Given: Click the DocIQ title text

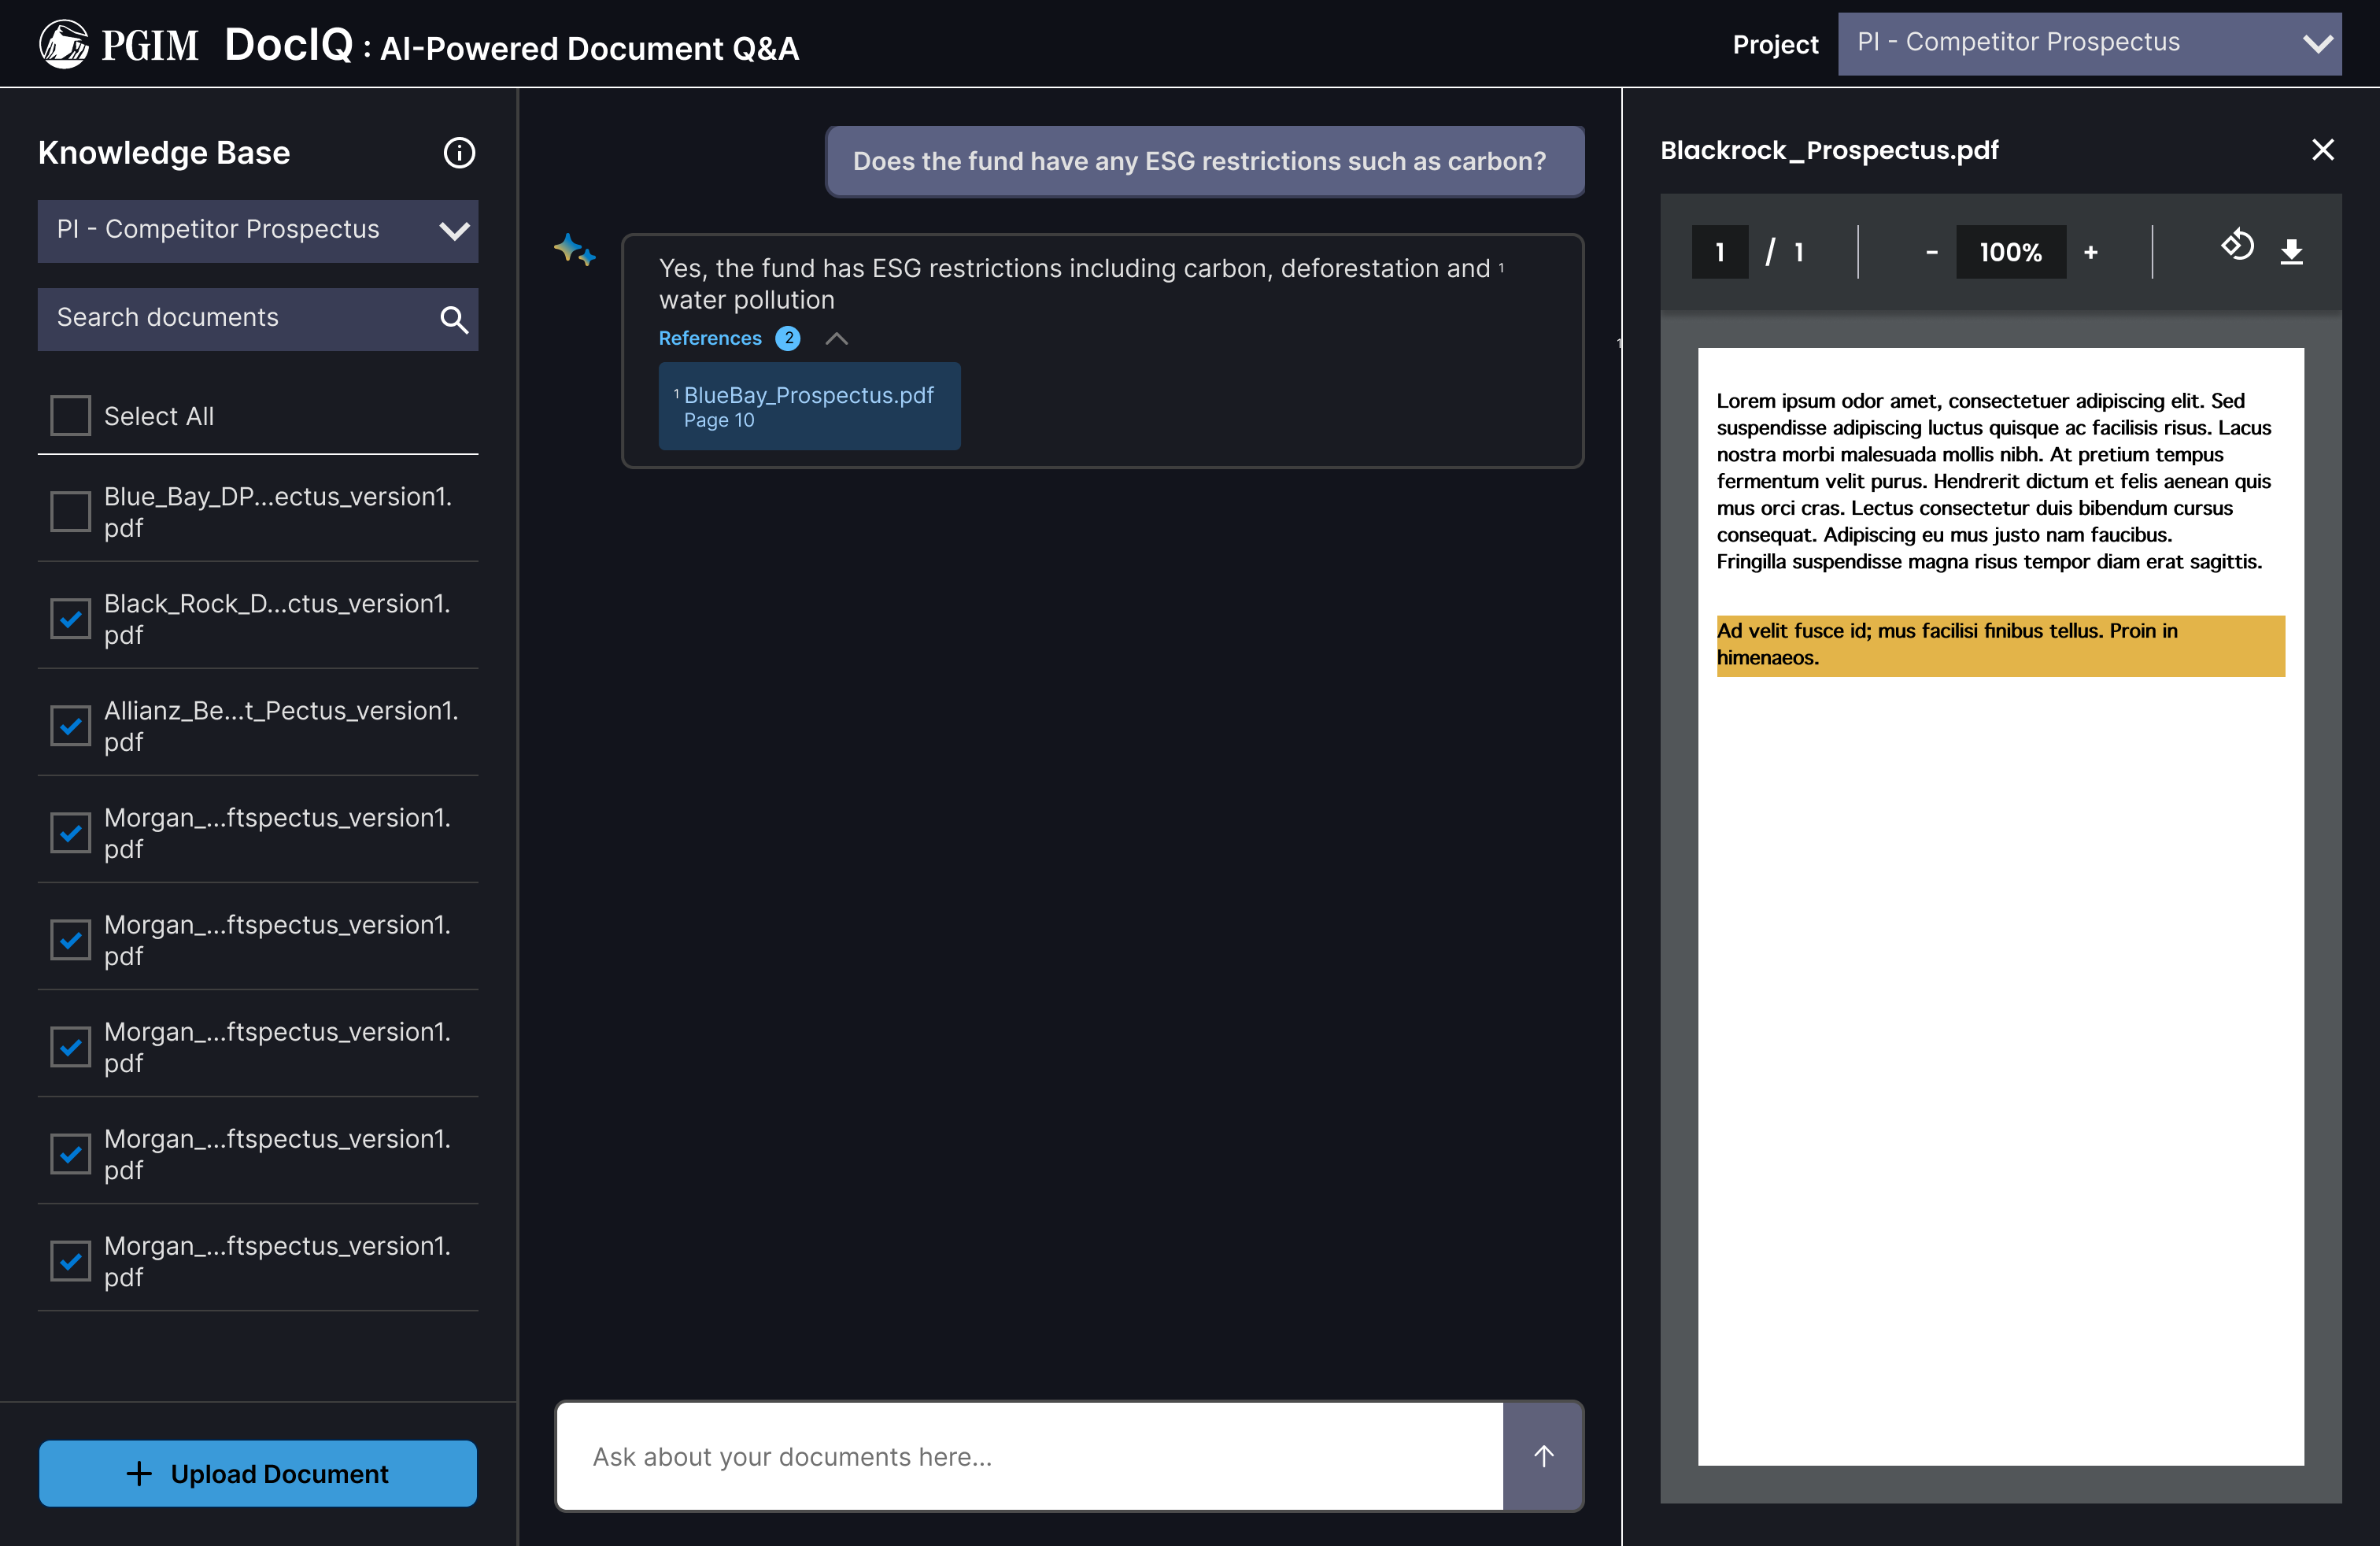Looking at the screenshot, I should tap(288, 44).
